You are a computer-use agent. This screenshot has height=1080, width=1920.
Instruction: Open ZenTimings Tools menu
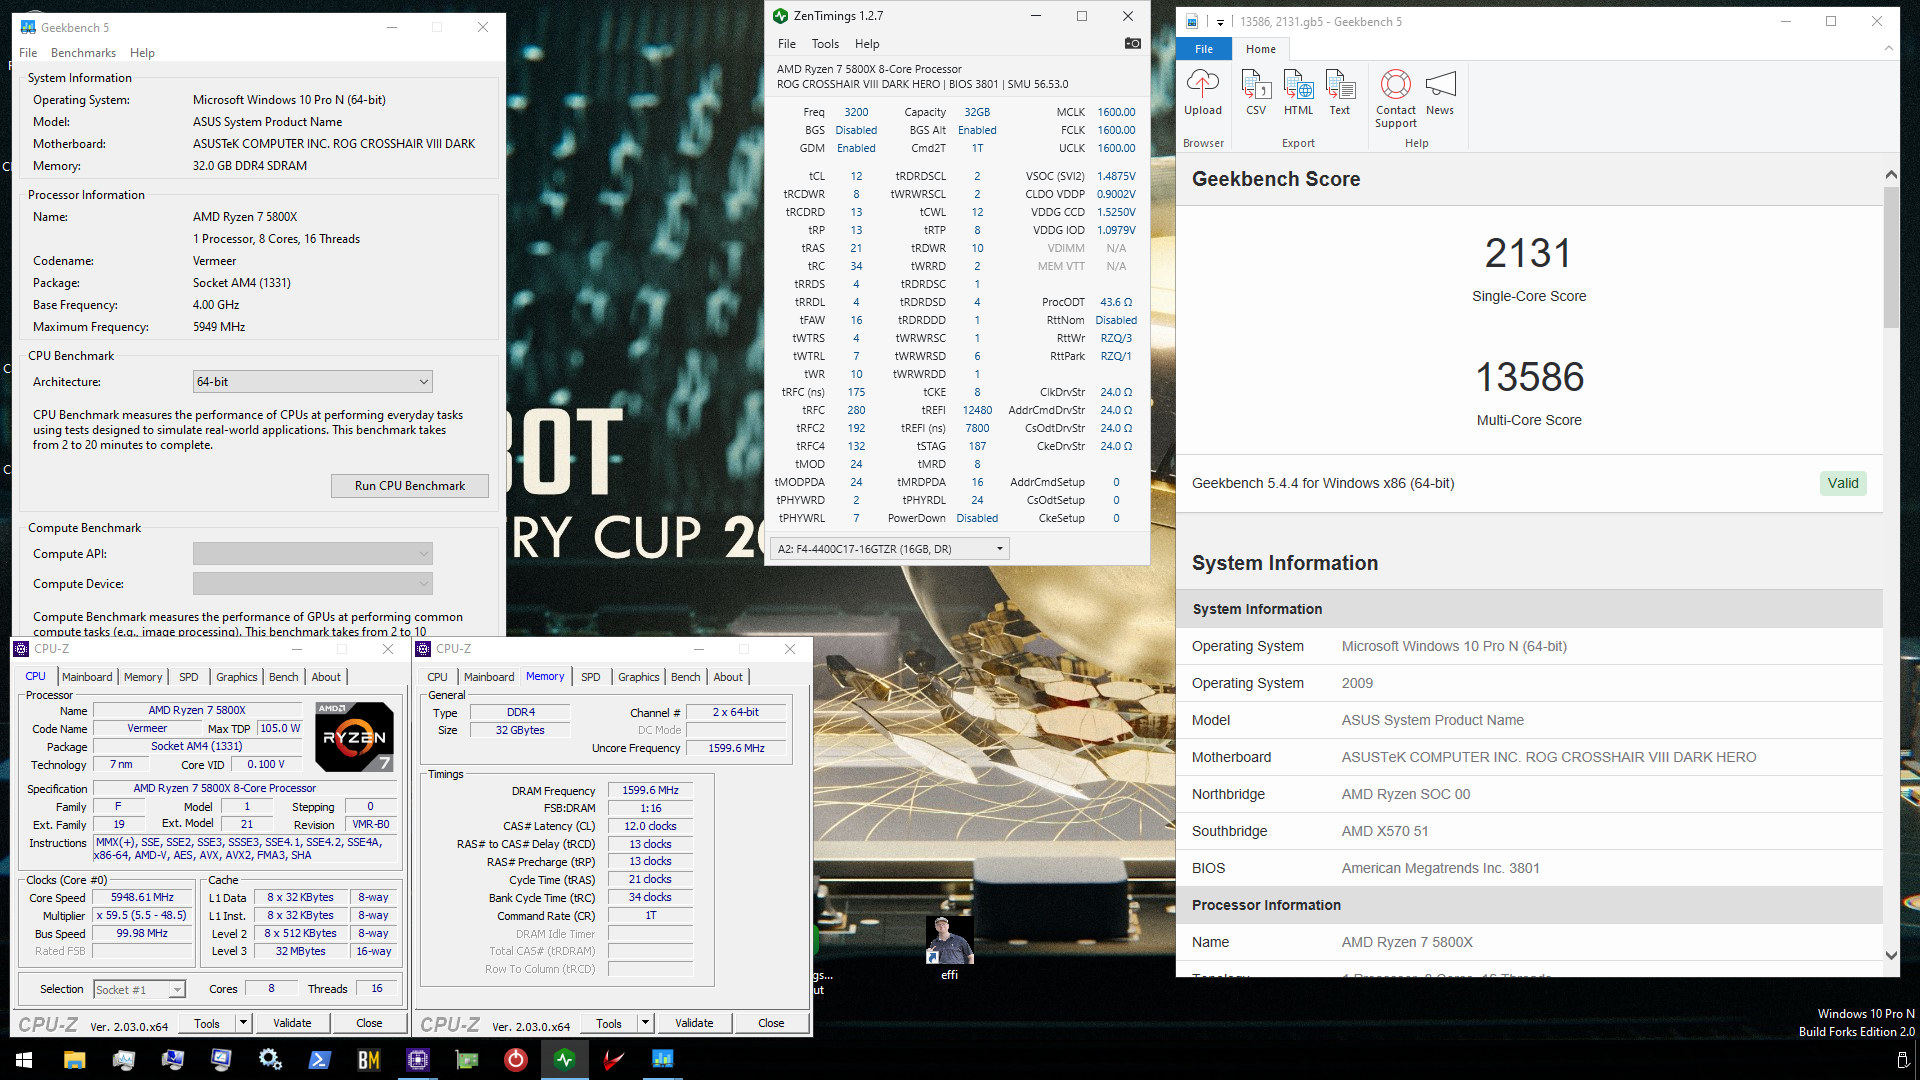825,44
